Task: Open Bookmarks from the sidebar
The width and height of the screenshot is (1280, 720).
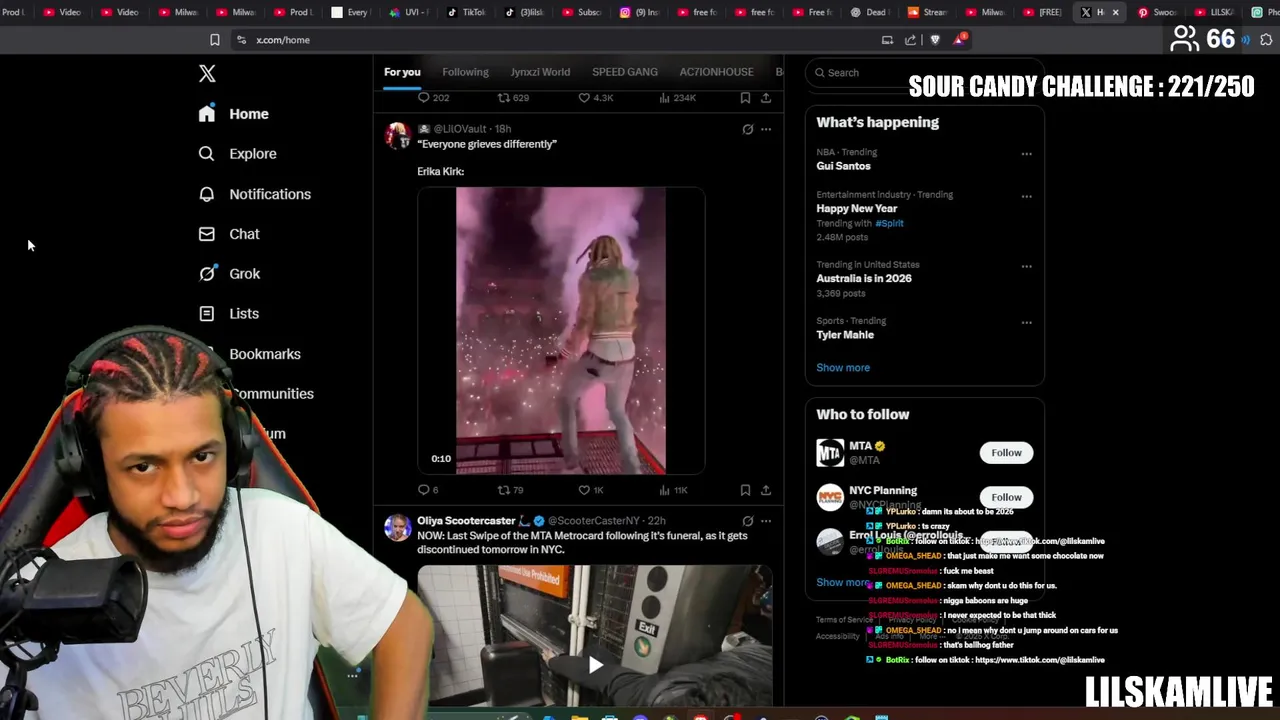Action: click(x=265, y=354)
